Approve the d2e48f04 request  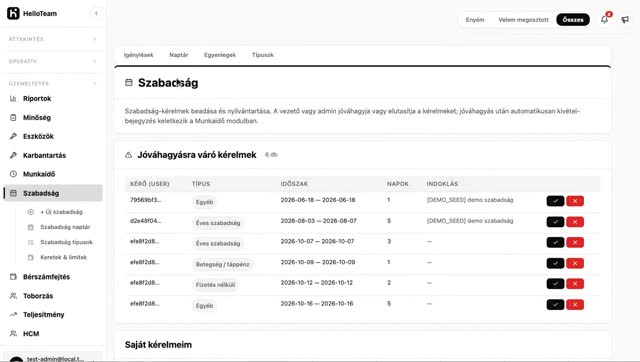click(x=555, y=222)
